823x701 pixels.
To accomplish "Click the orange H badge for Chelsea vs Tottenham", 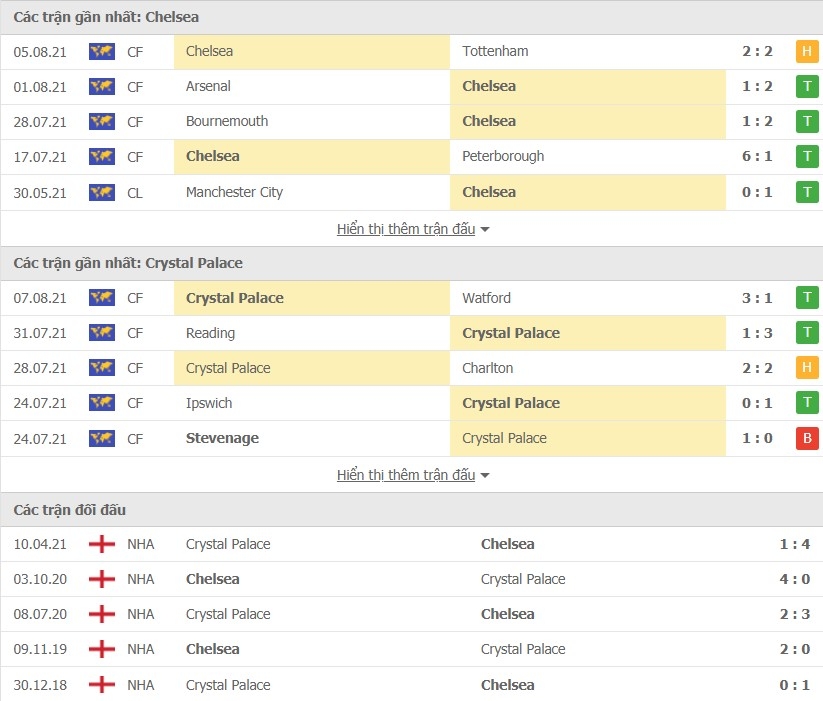I will (x=807, y=51).
